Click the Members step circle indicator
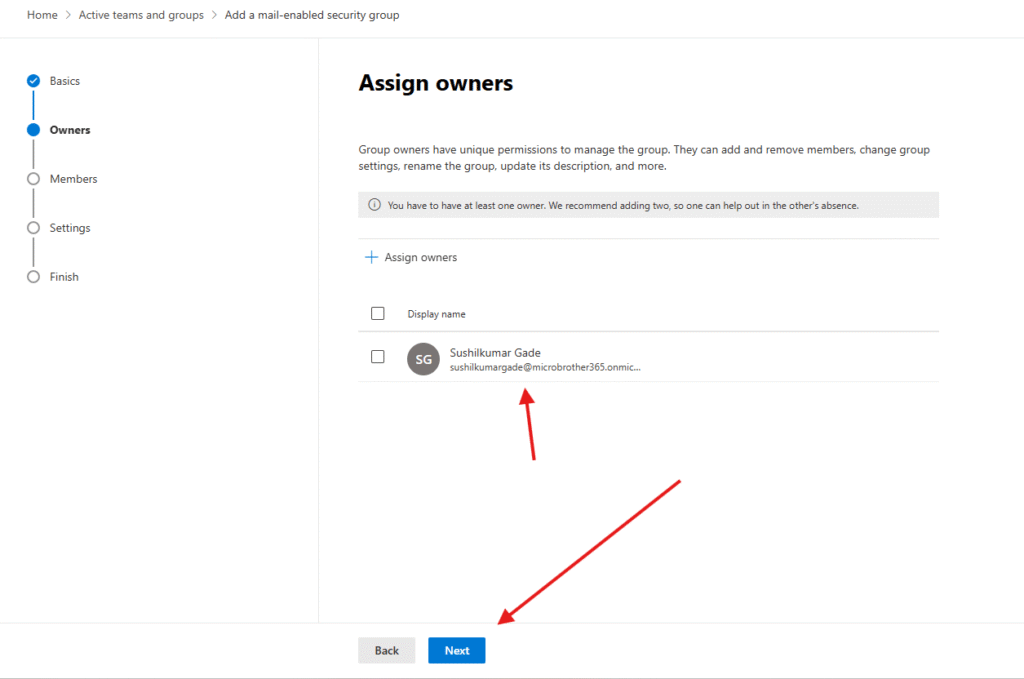The width and height of the screenshot is (1024, 679). click(x=33, y=179)
